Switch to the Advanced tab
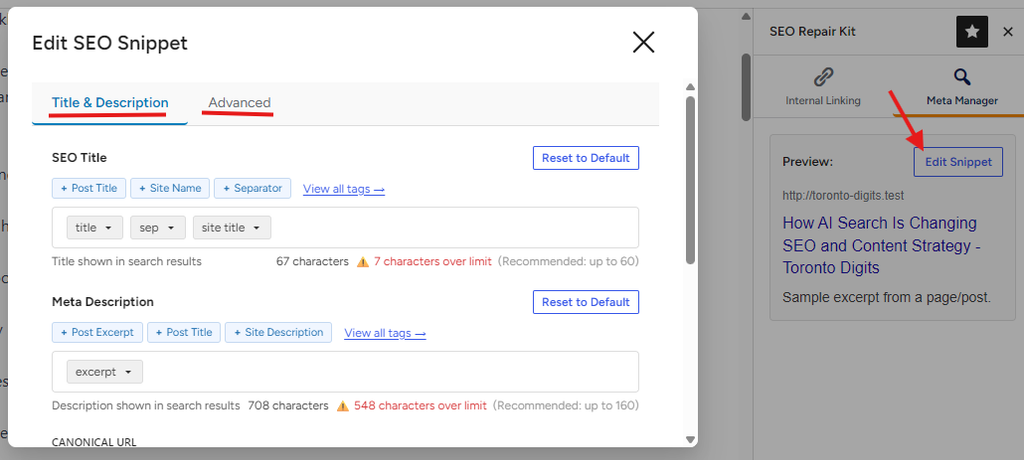 239,103
